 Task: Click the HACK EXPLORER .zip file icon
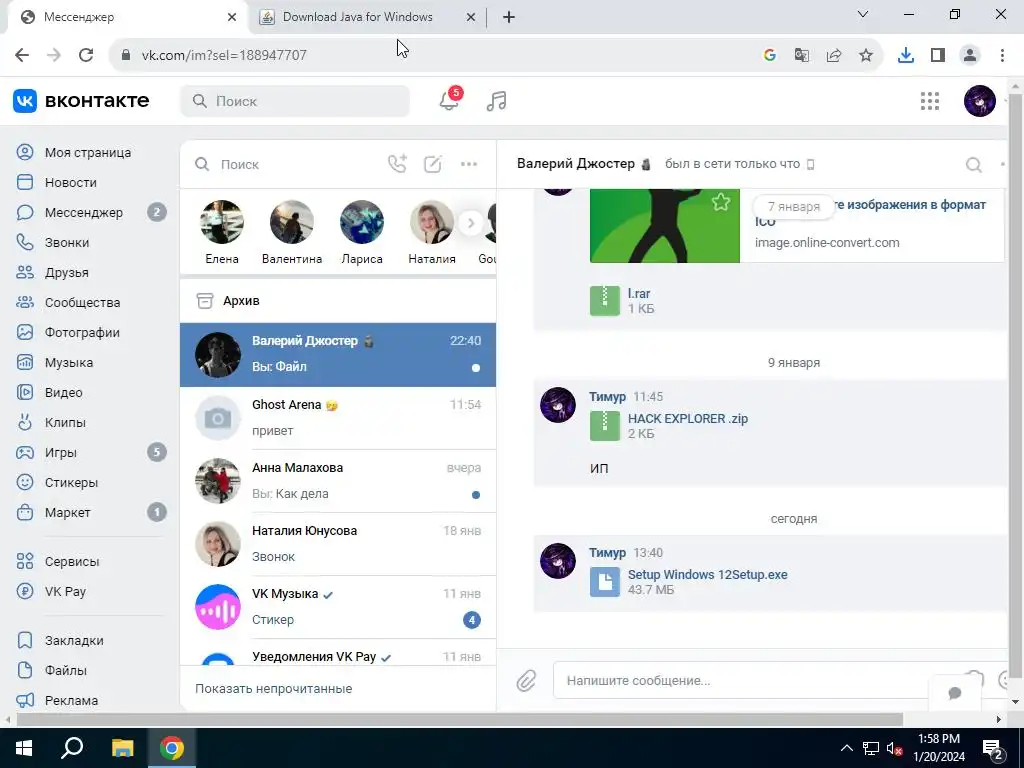(605, 426)
